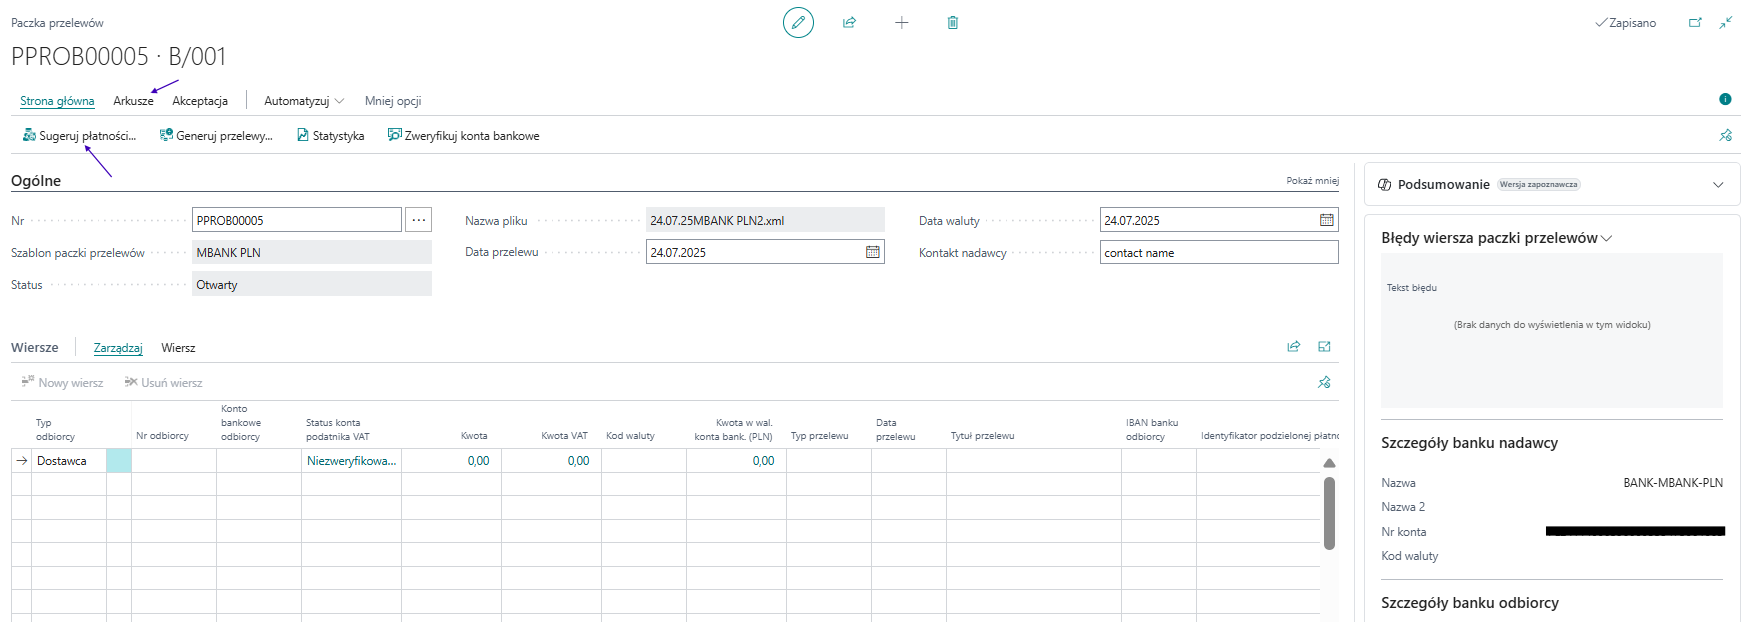This screenshot has height=622, width=1758.
Task: Click the share icon in header
Action: tap(849, 22)
